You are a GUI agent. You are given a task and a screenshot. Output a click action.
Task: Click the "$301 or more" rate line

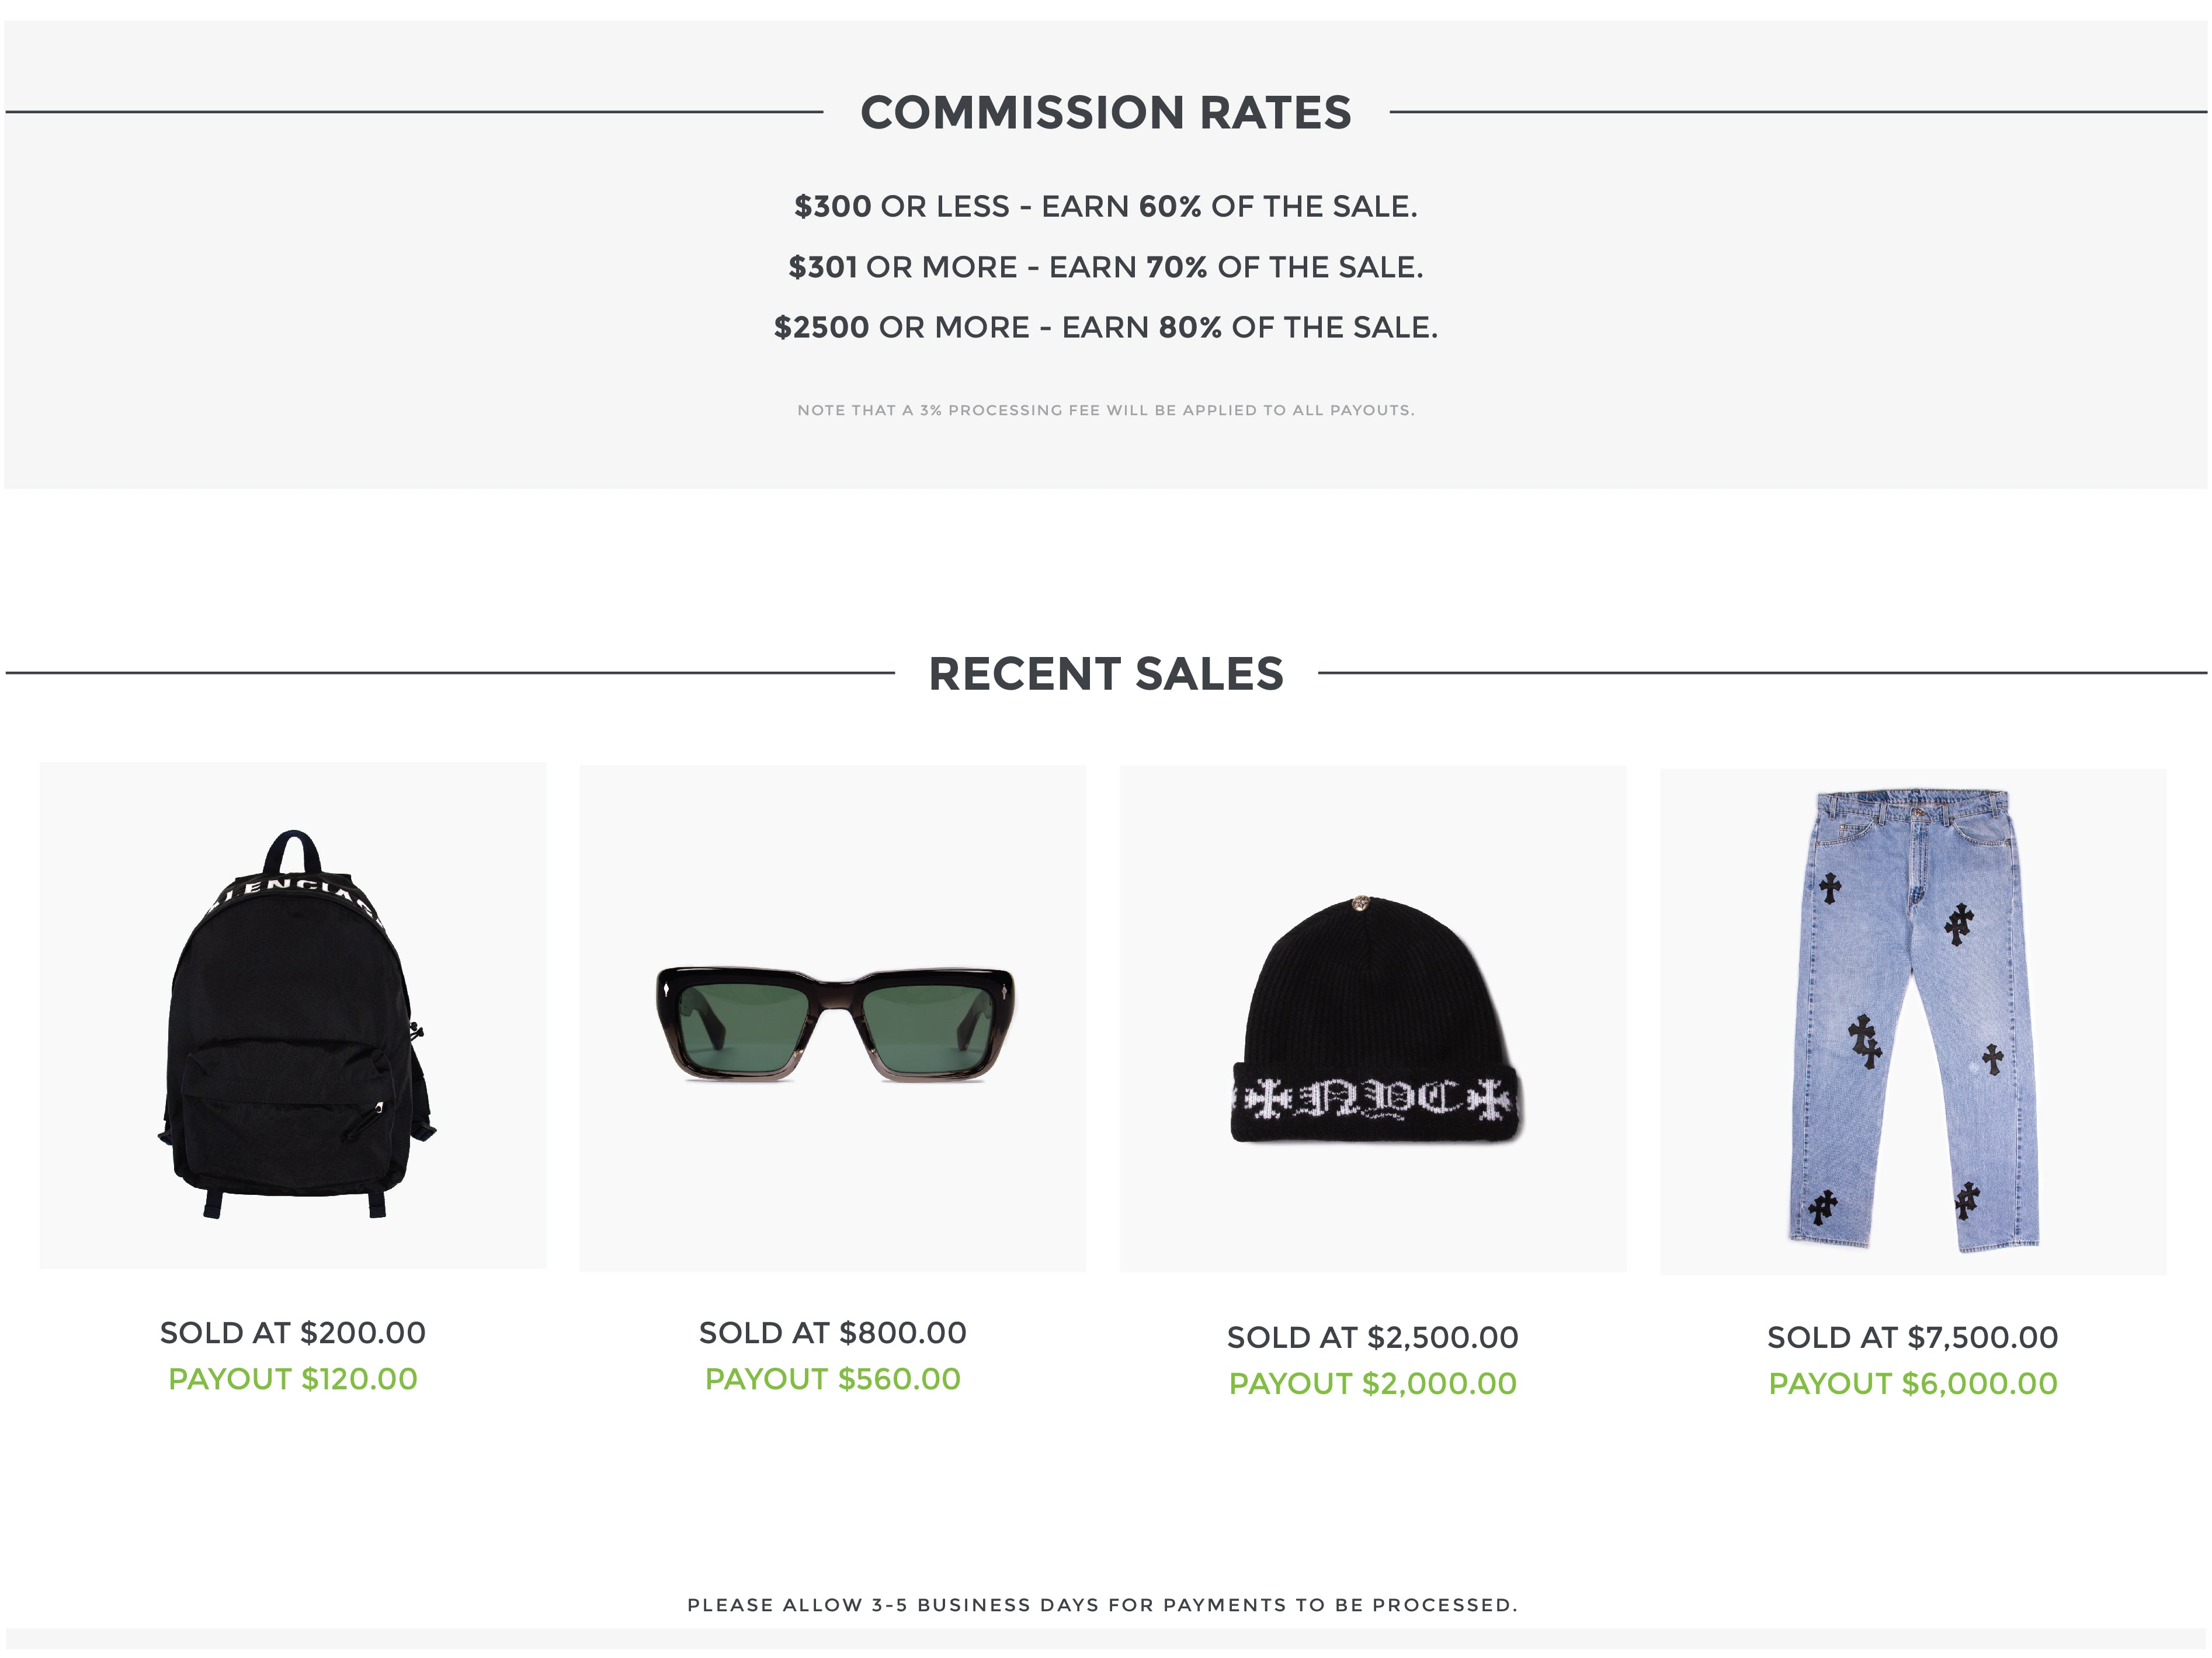pyautogui.click(x=1105, y=268)
